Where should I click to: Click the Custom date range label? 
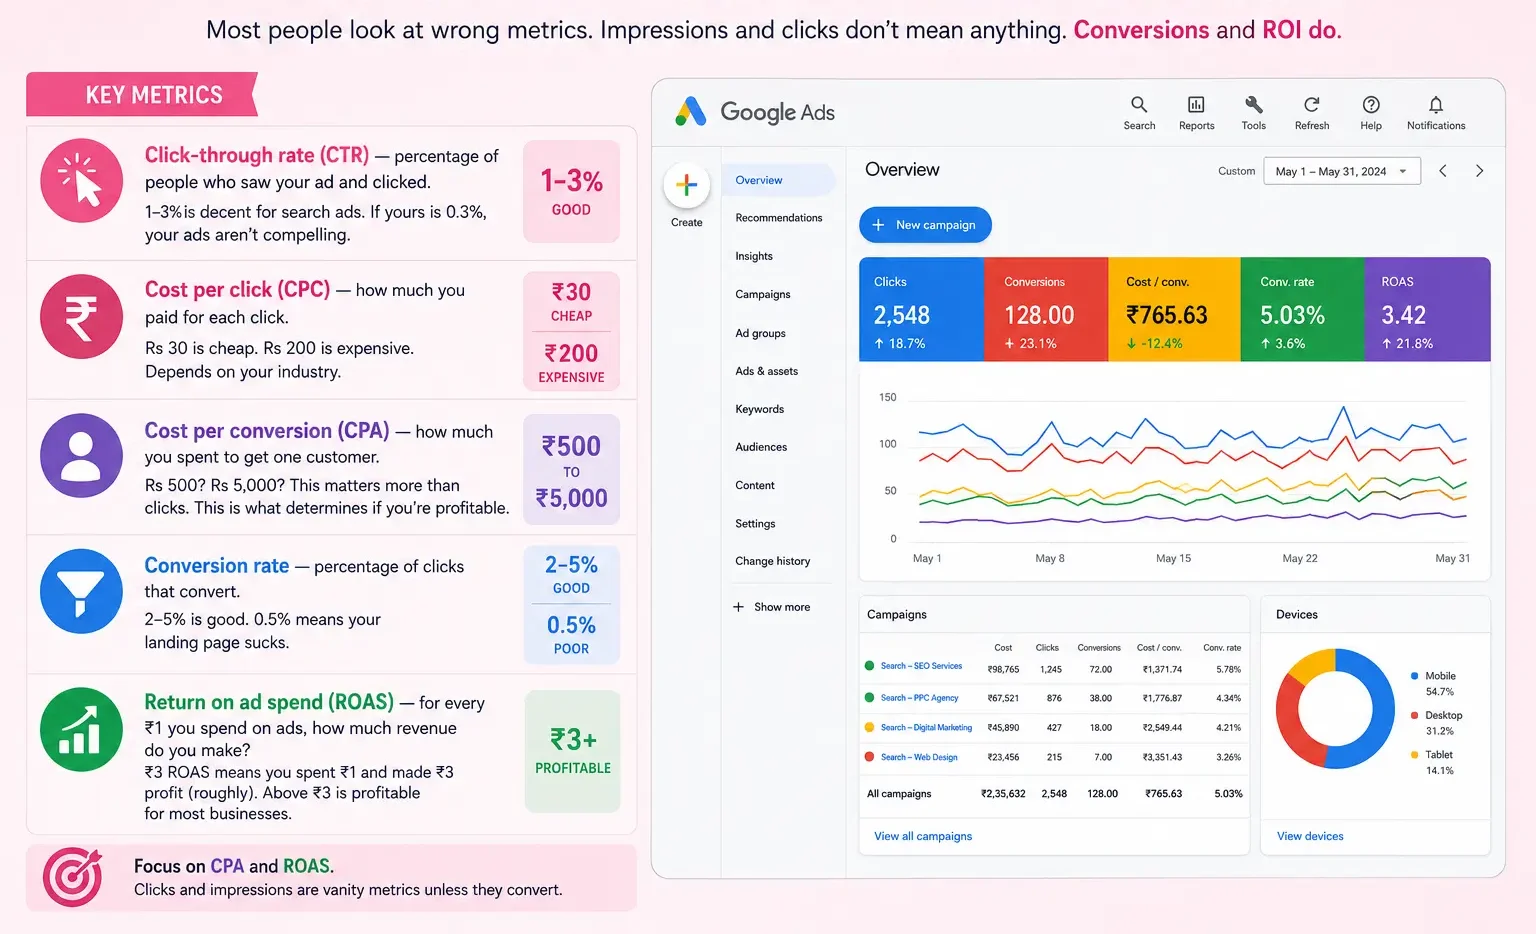tap(1236, 171)
